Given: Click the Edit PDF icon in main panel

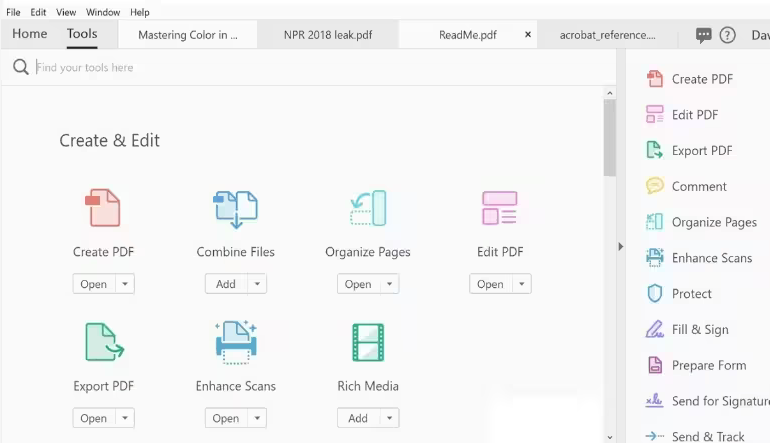Looking at the screenshot, I should [499, 208].
